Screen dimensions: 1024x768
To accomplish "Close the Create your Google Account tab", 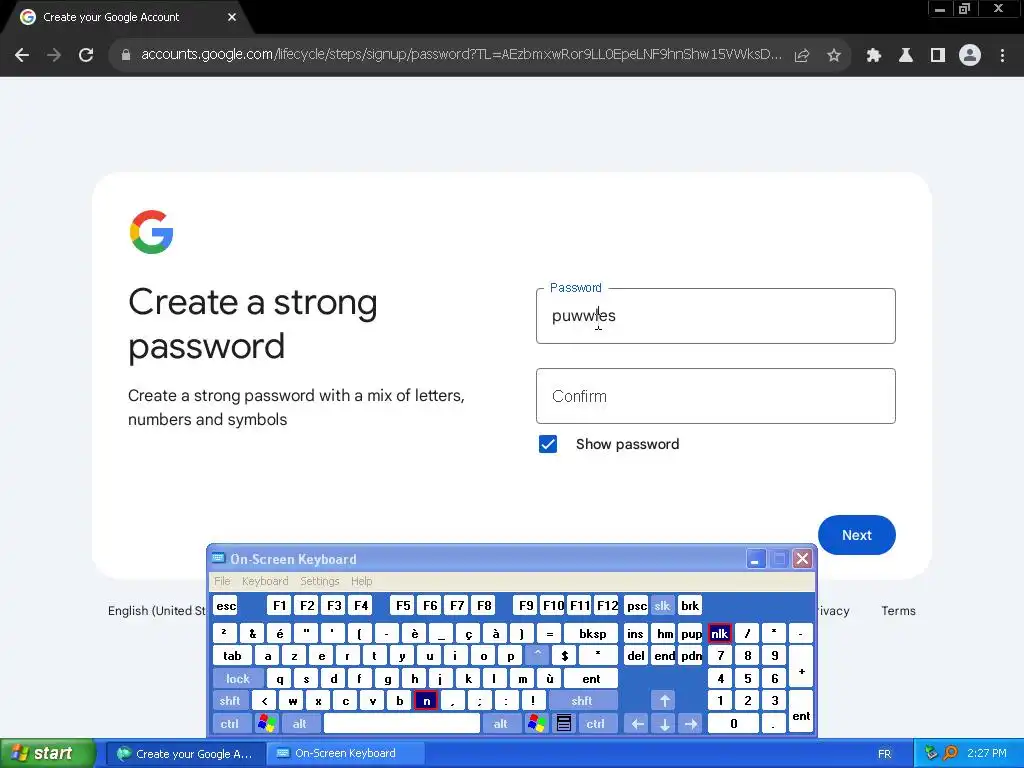I will [232, 17].
